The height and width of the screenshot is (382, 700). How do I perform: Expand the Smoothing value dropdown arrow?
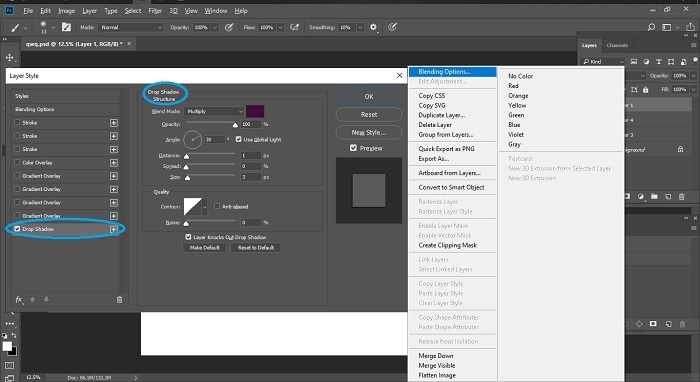[360, 27]
